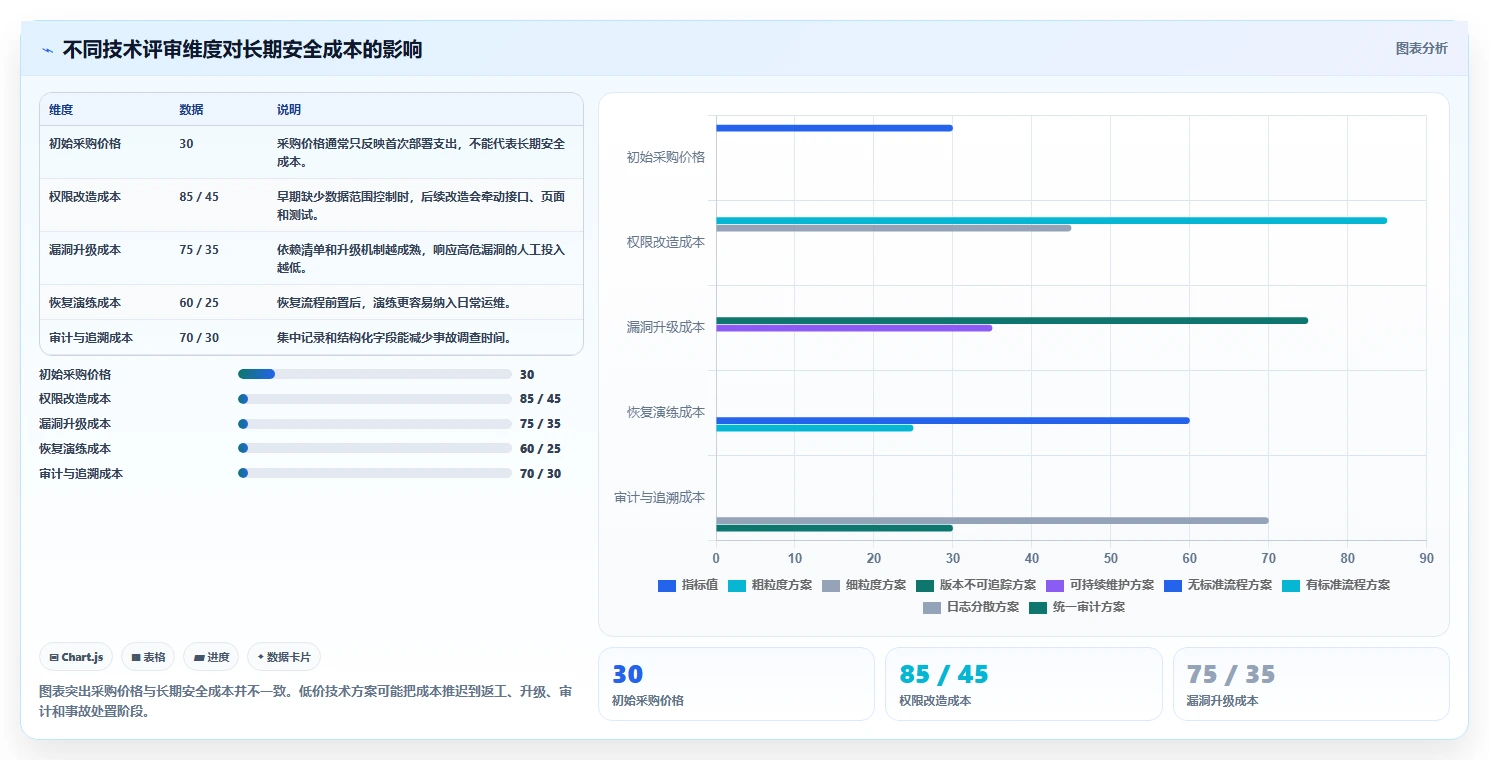The width and height of the screenshot is (1489, 760).
Task: Toggle the 日志分散方案 legend entry
Action: click(x=971, y=607)
